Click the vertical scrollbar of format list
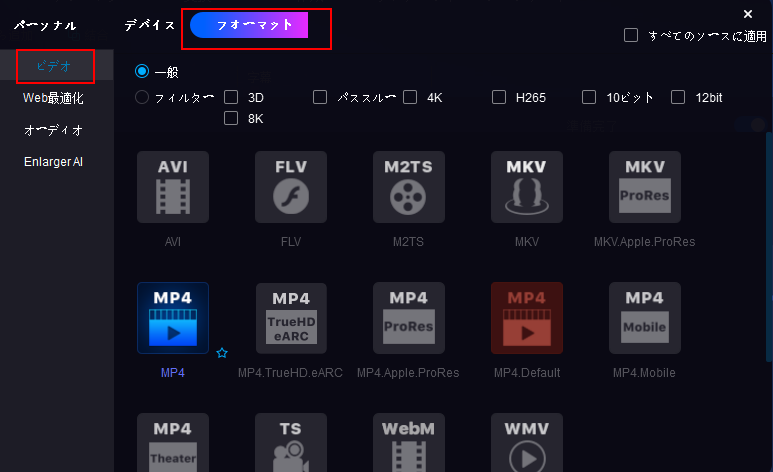773x472 pixels. (x=770, y=247)
